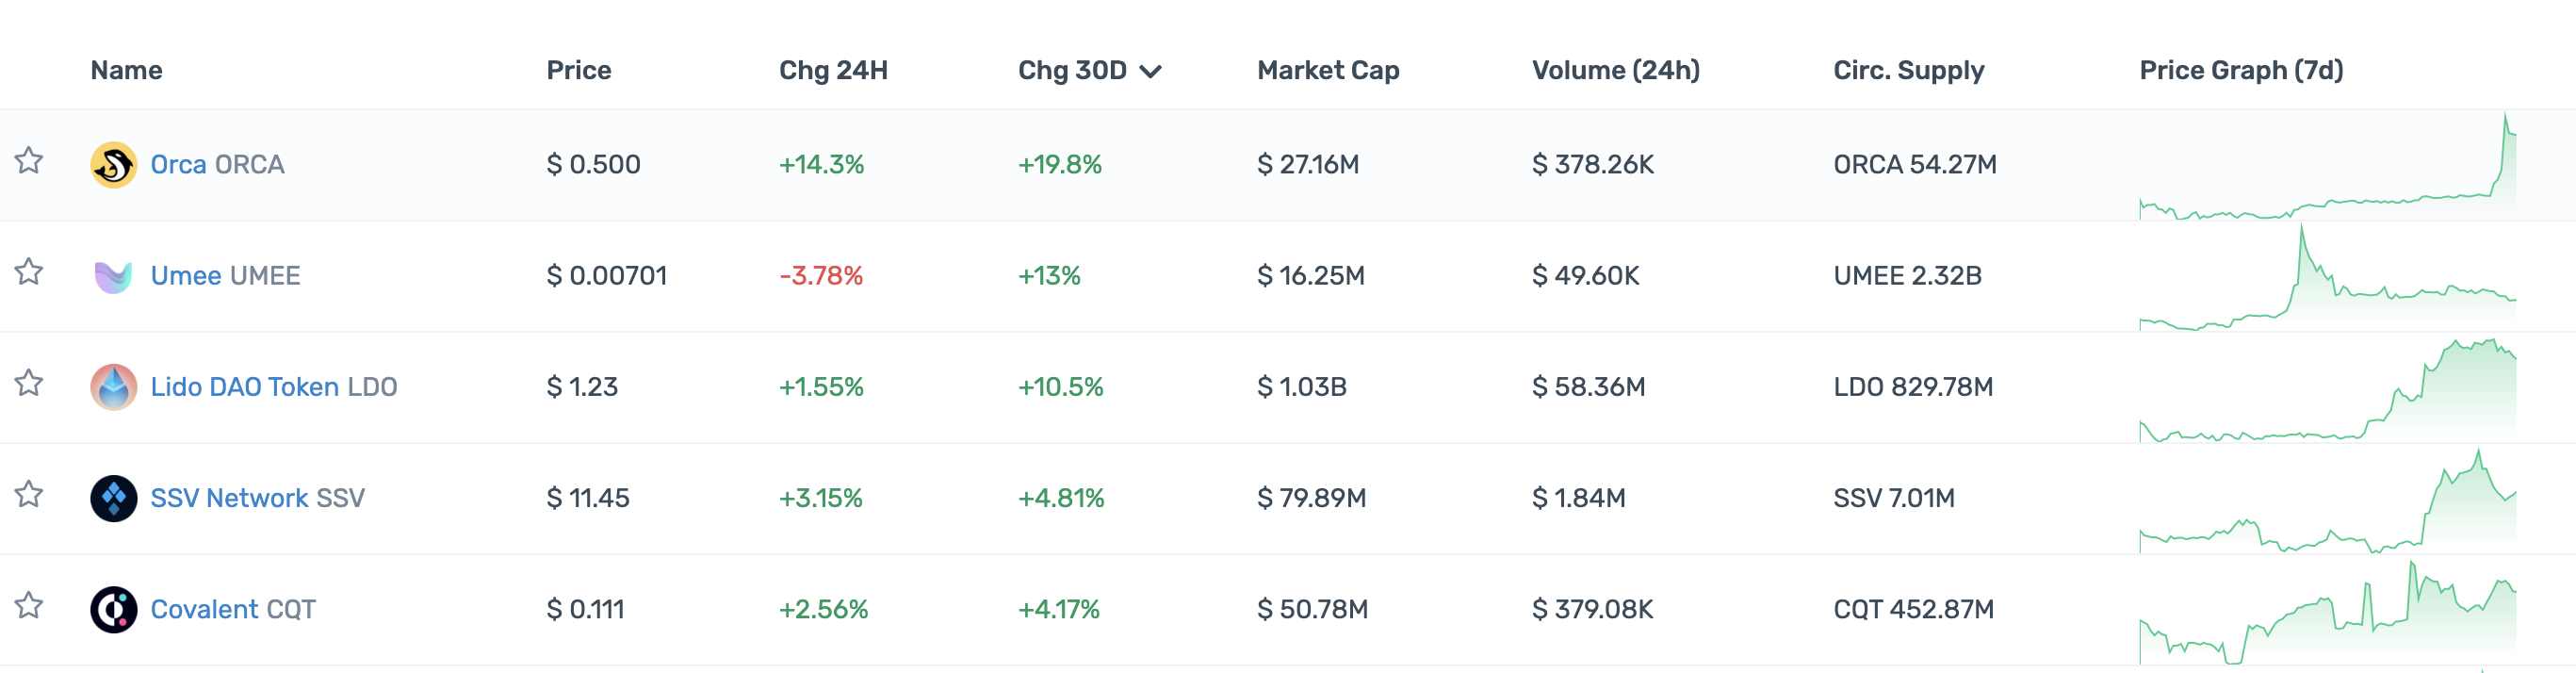Open the Orca ORCA coin link
This screenshot has width=2576, height=673.
tap(217, 165)
